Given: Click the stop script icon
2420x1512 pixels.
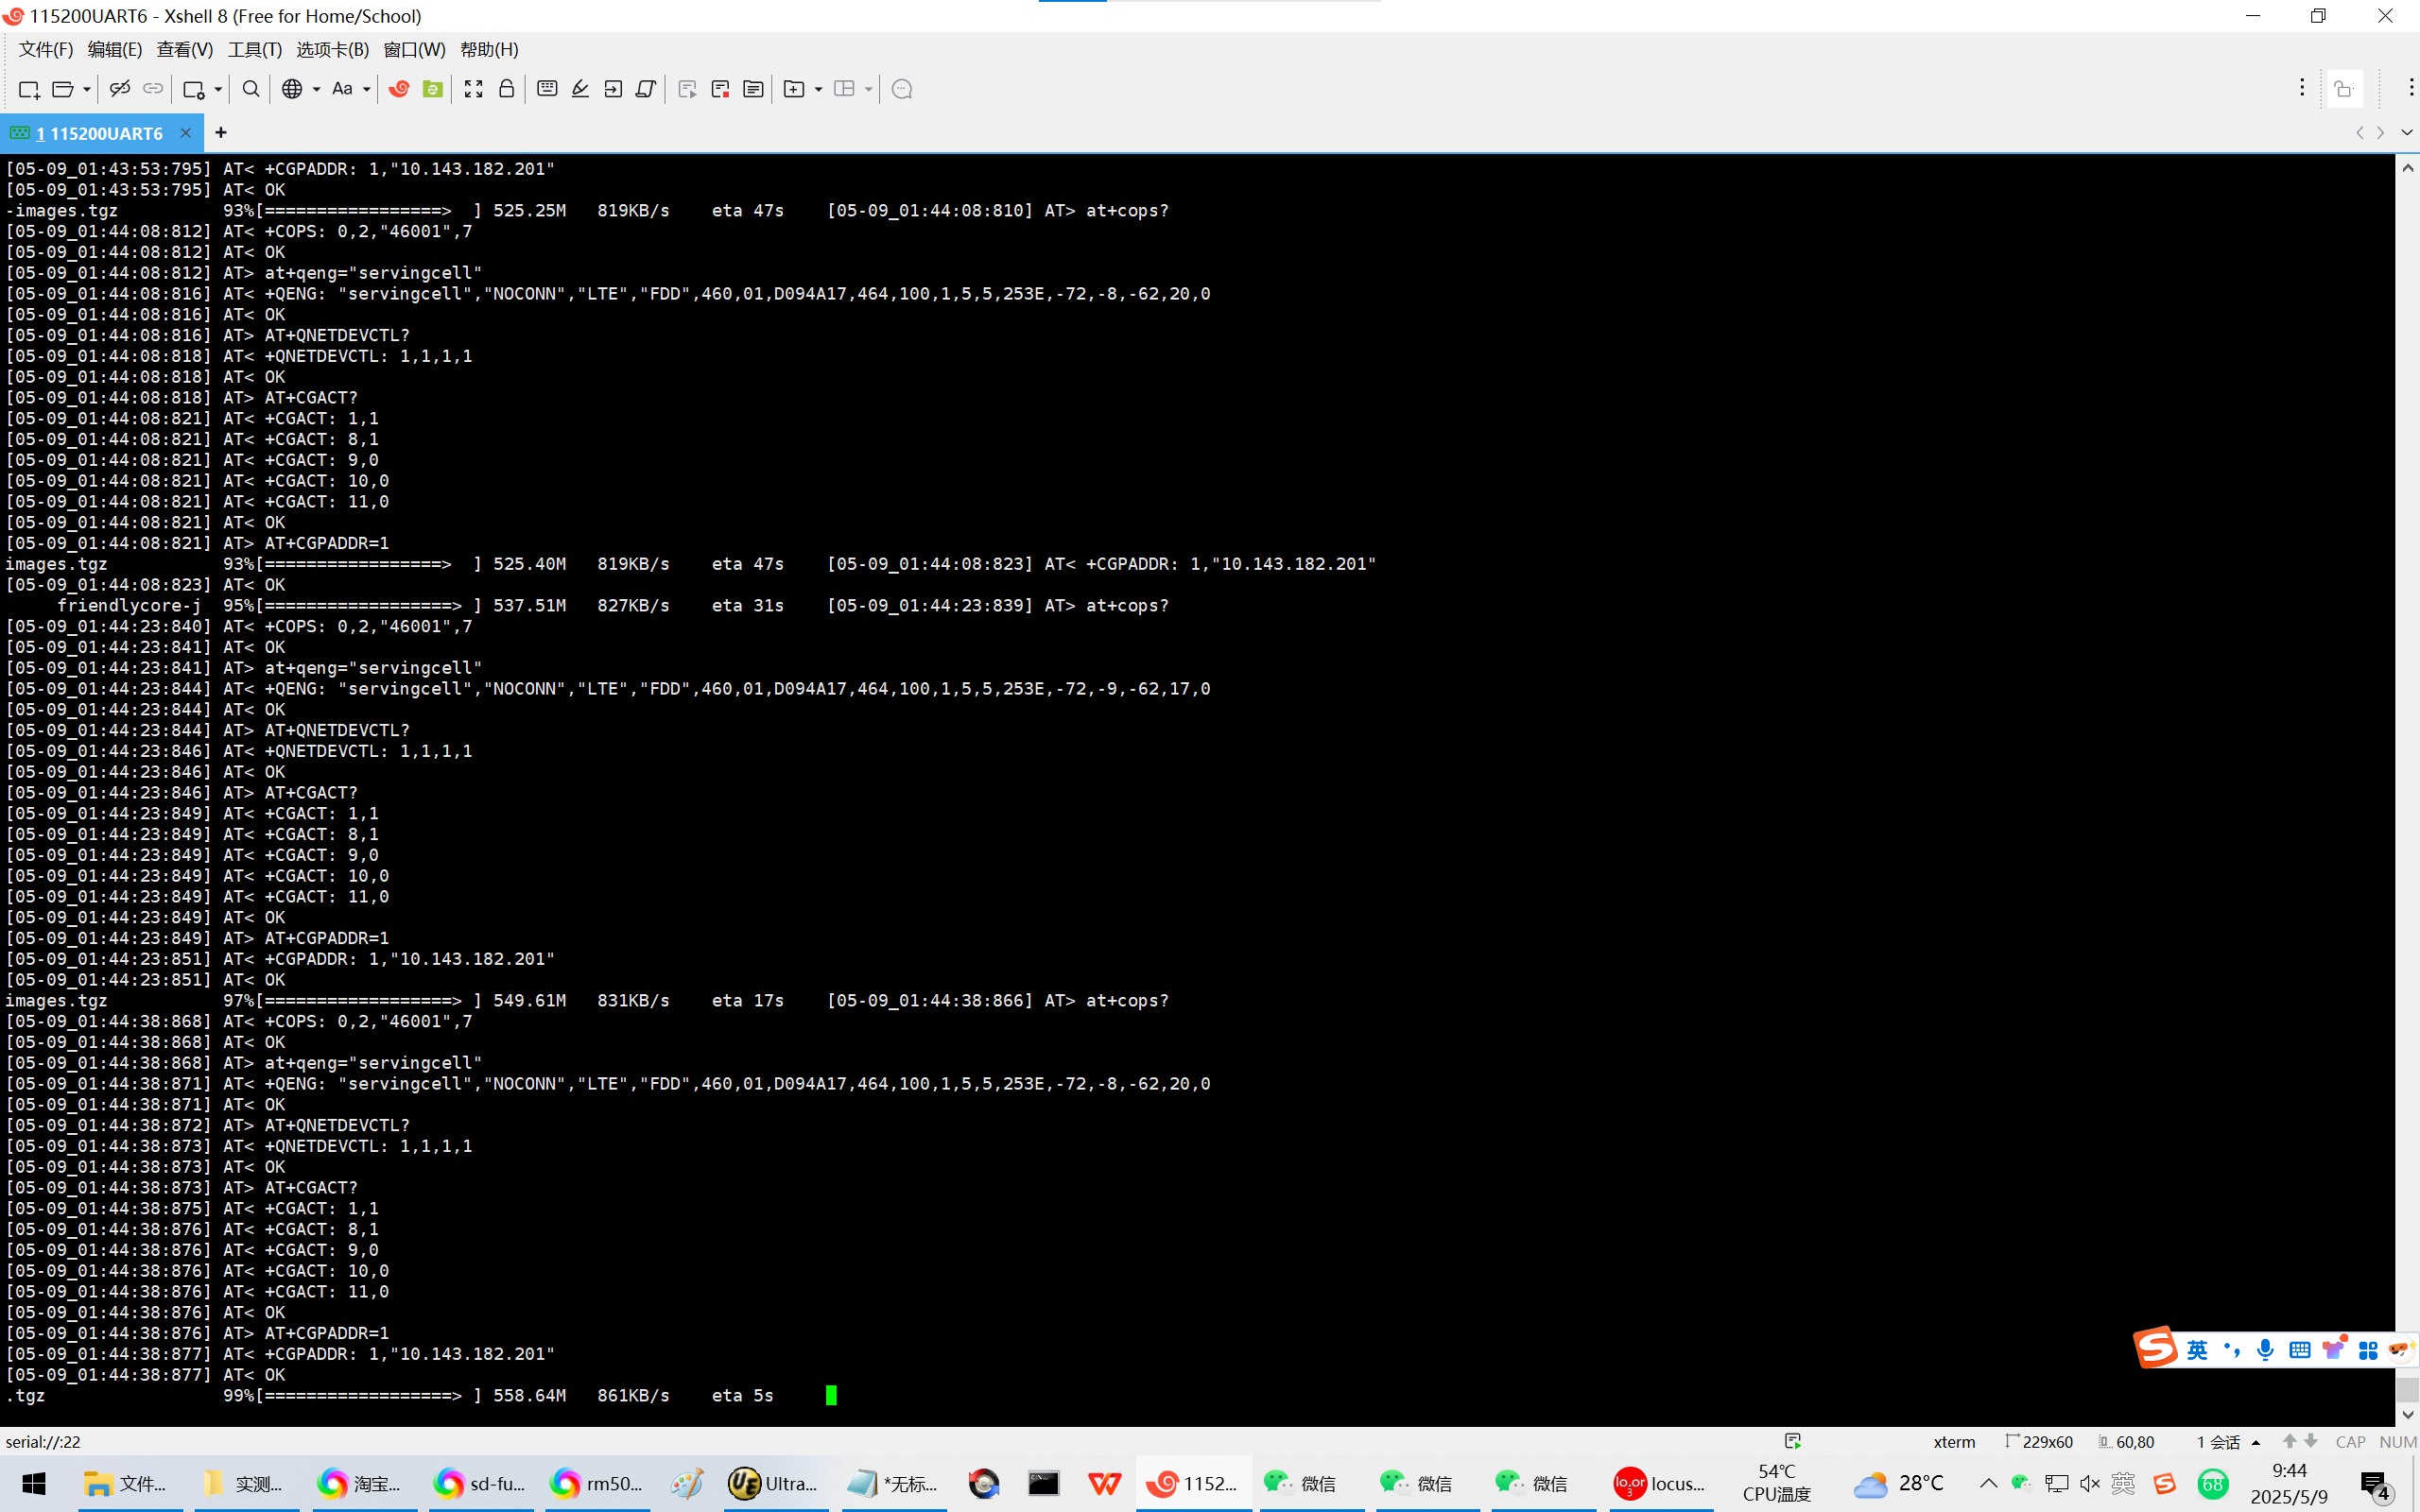Looking at the screenshot, I should 720,90.
